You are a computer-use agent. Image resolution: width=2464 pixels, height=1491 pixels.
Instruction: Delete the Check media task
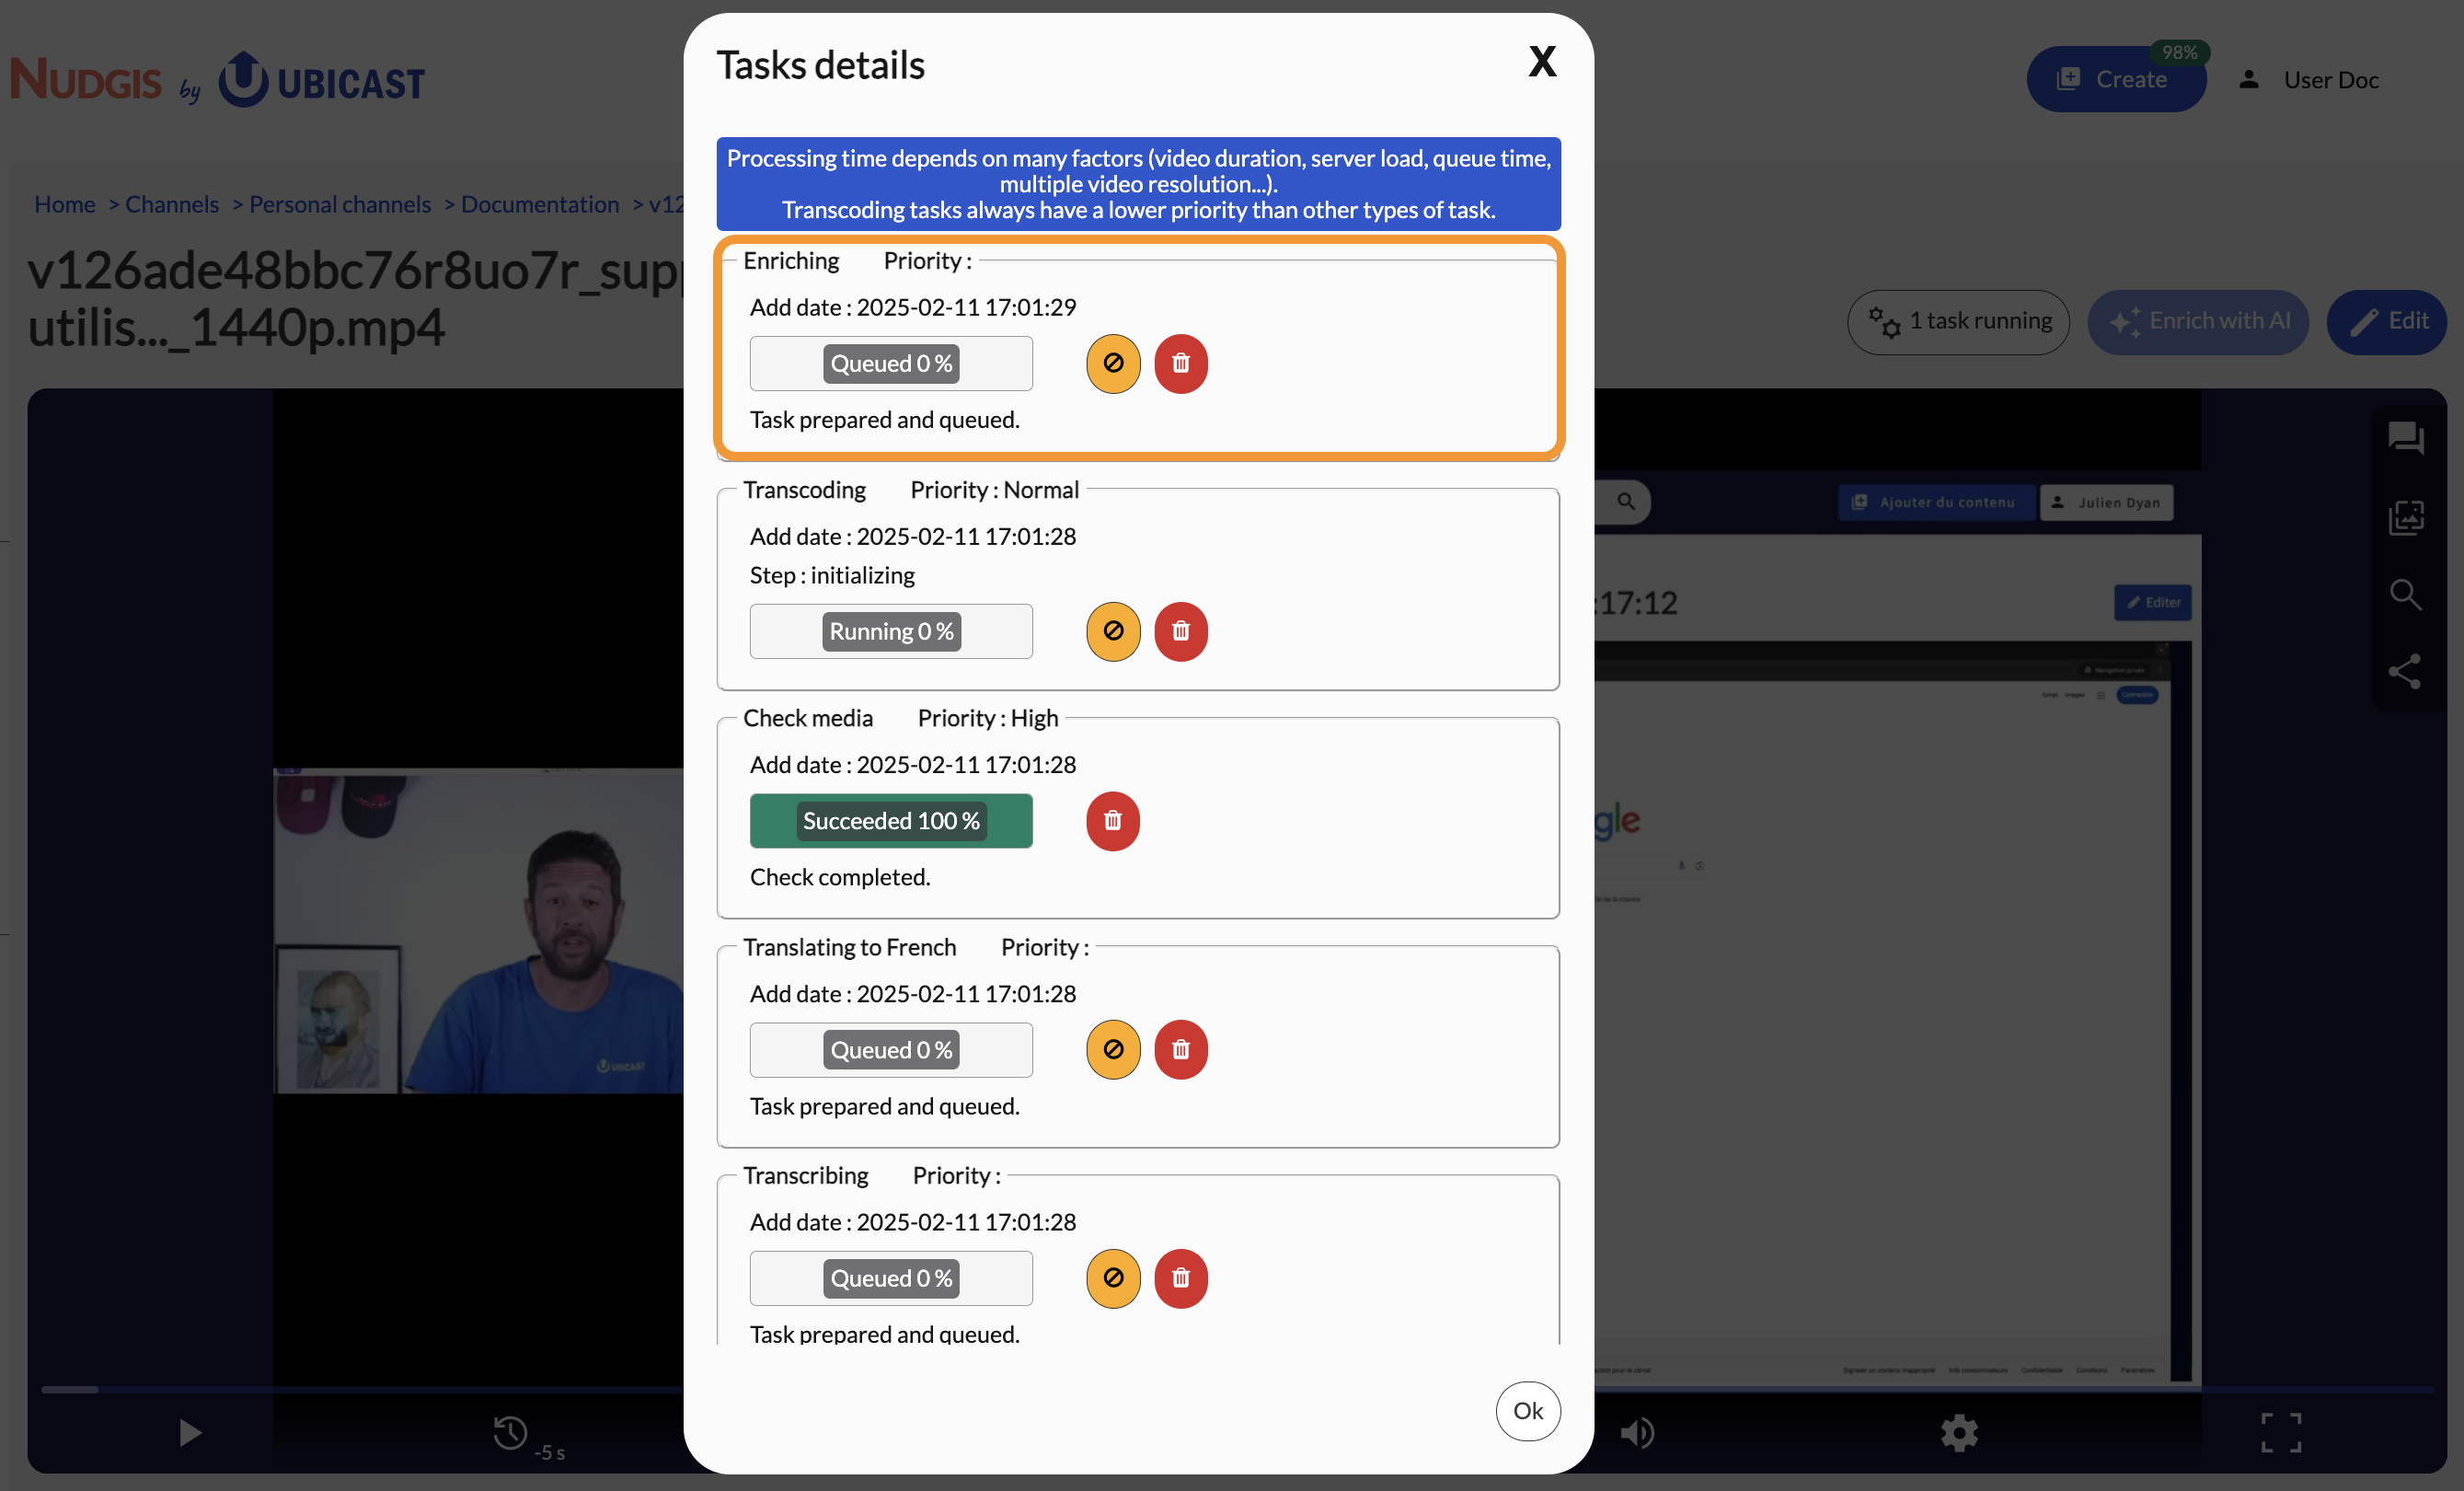[x=1113, y=821]
